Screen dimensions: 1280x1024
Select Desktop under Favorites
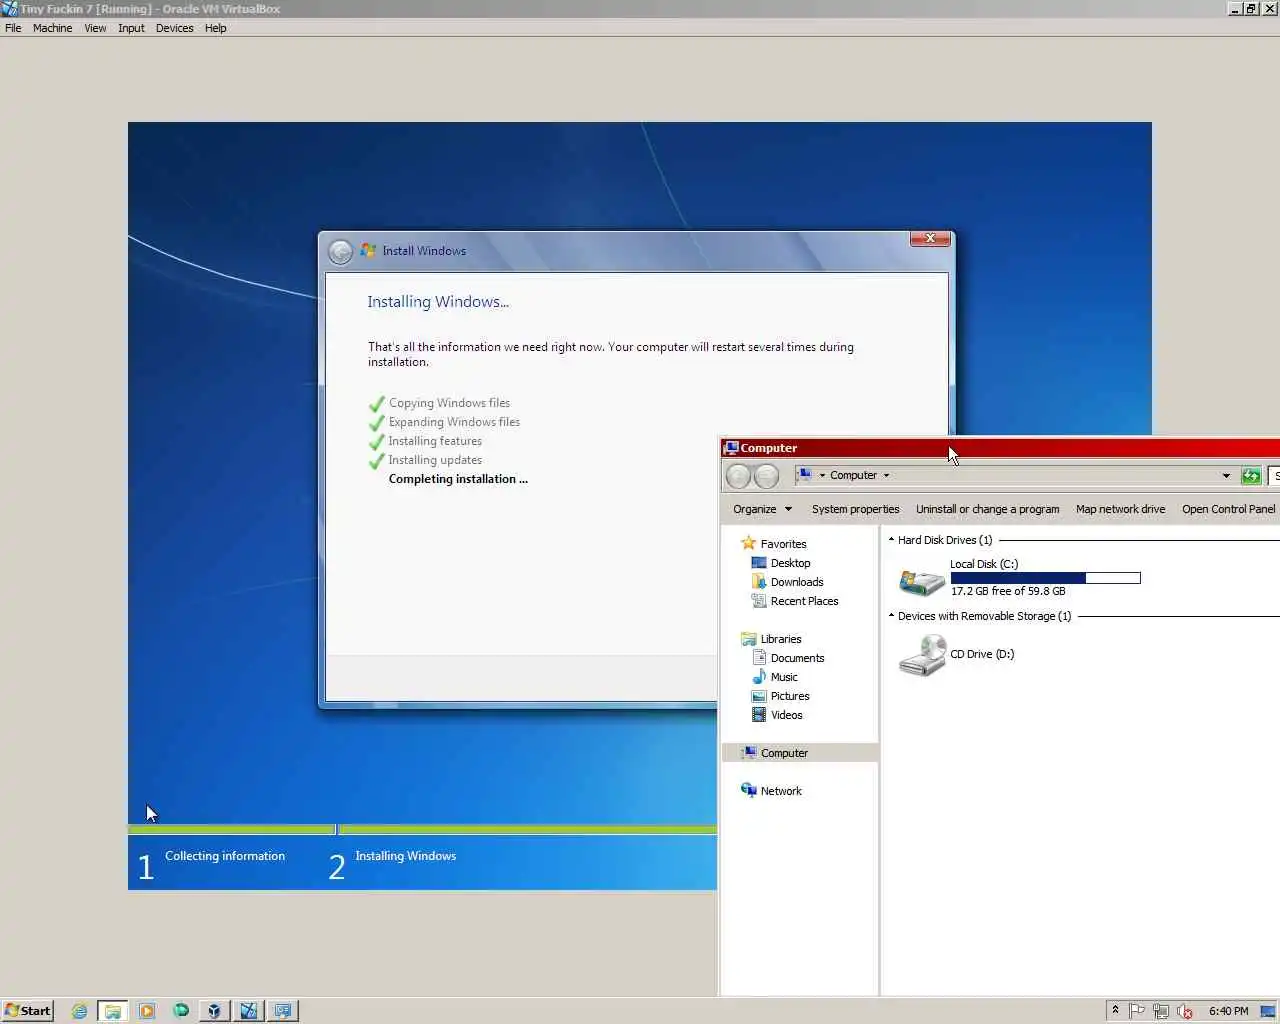[790, 563]
